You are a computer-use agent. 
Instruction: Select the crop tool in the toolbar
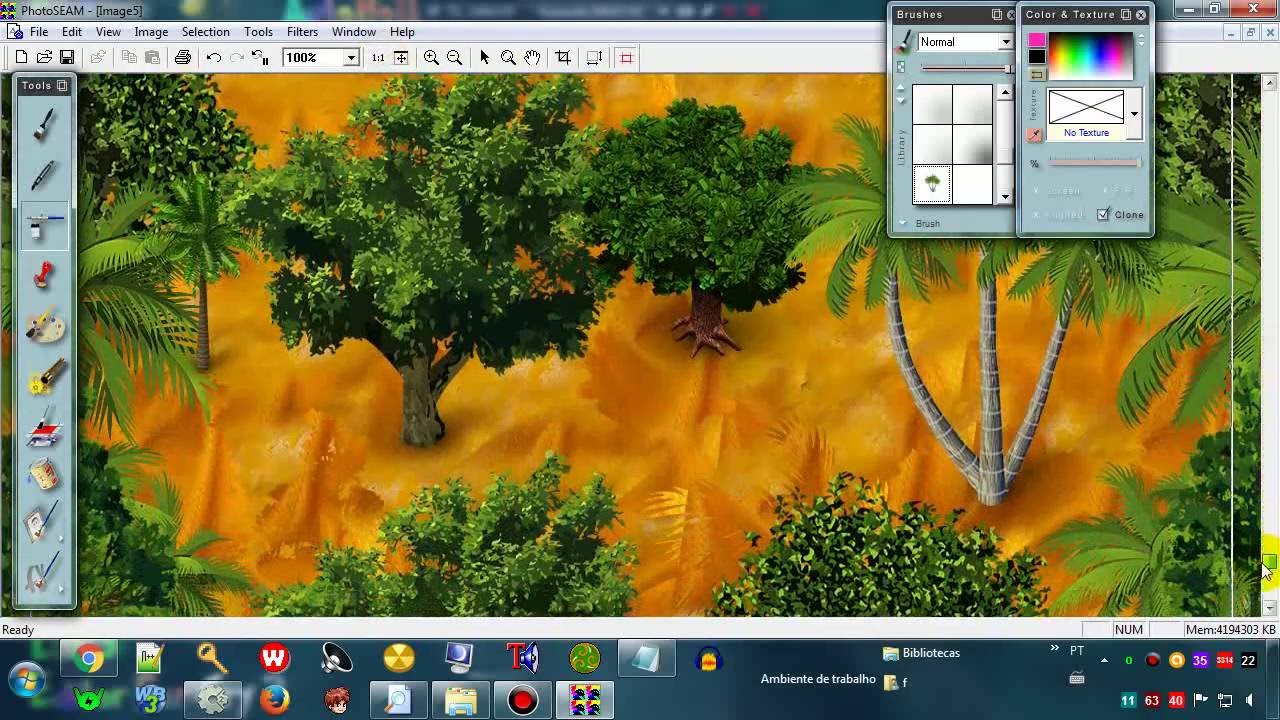(563, 58)
